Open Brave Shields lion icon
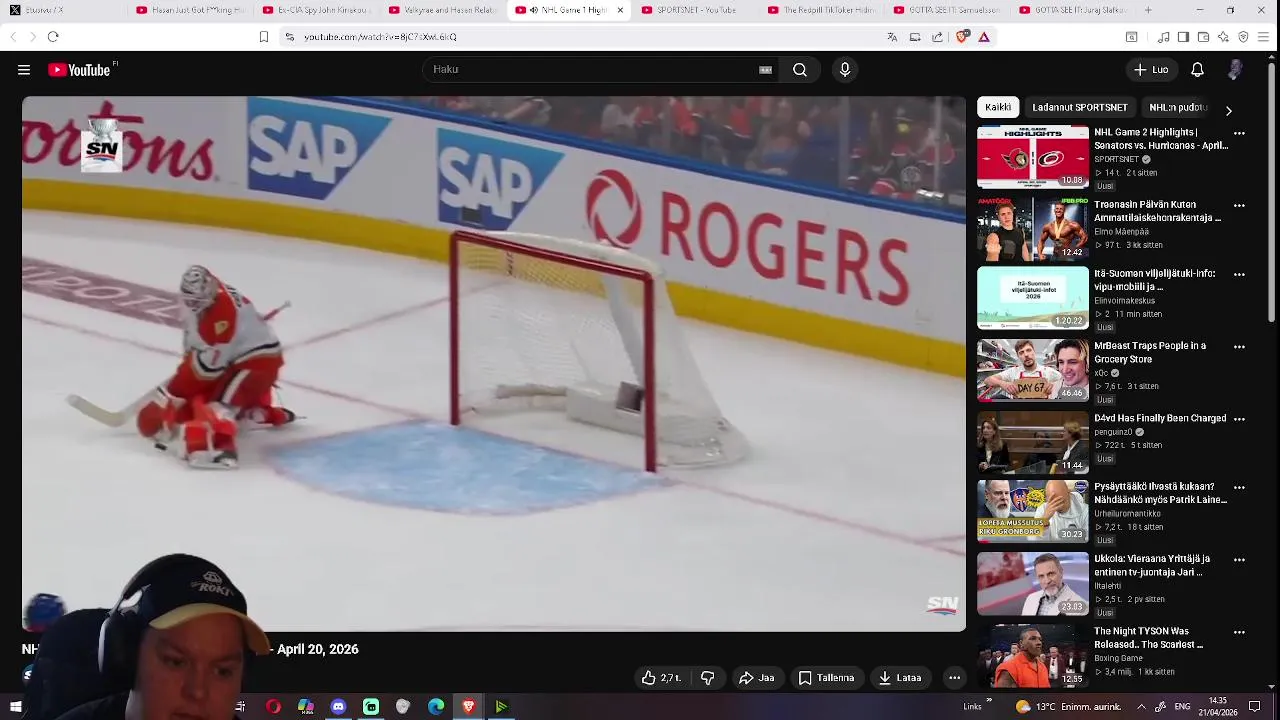Viewport: 1280px width, 720px height. pos(962,37)
